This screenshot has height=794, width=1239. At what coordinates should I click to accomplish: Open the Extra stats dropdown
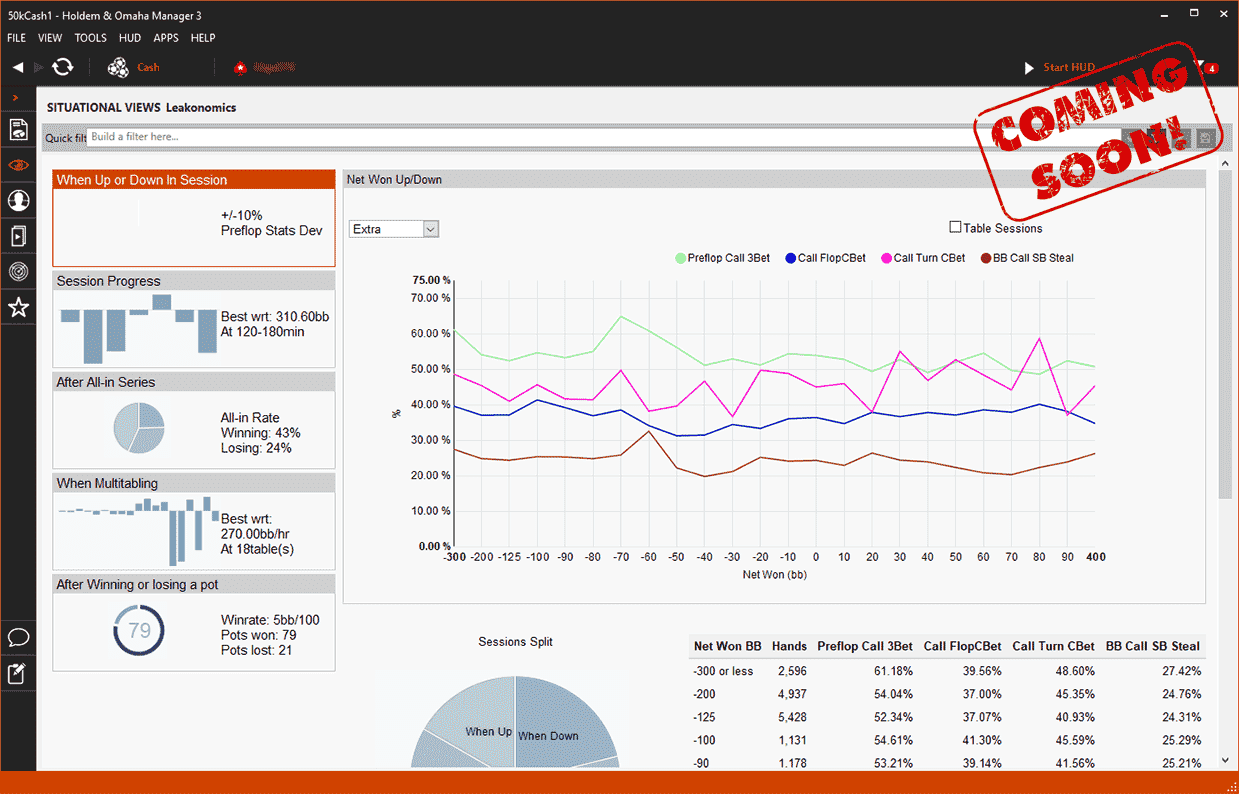click(x=394, y=229)
